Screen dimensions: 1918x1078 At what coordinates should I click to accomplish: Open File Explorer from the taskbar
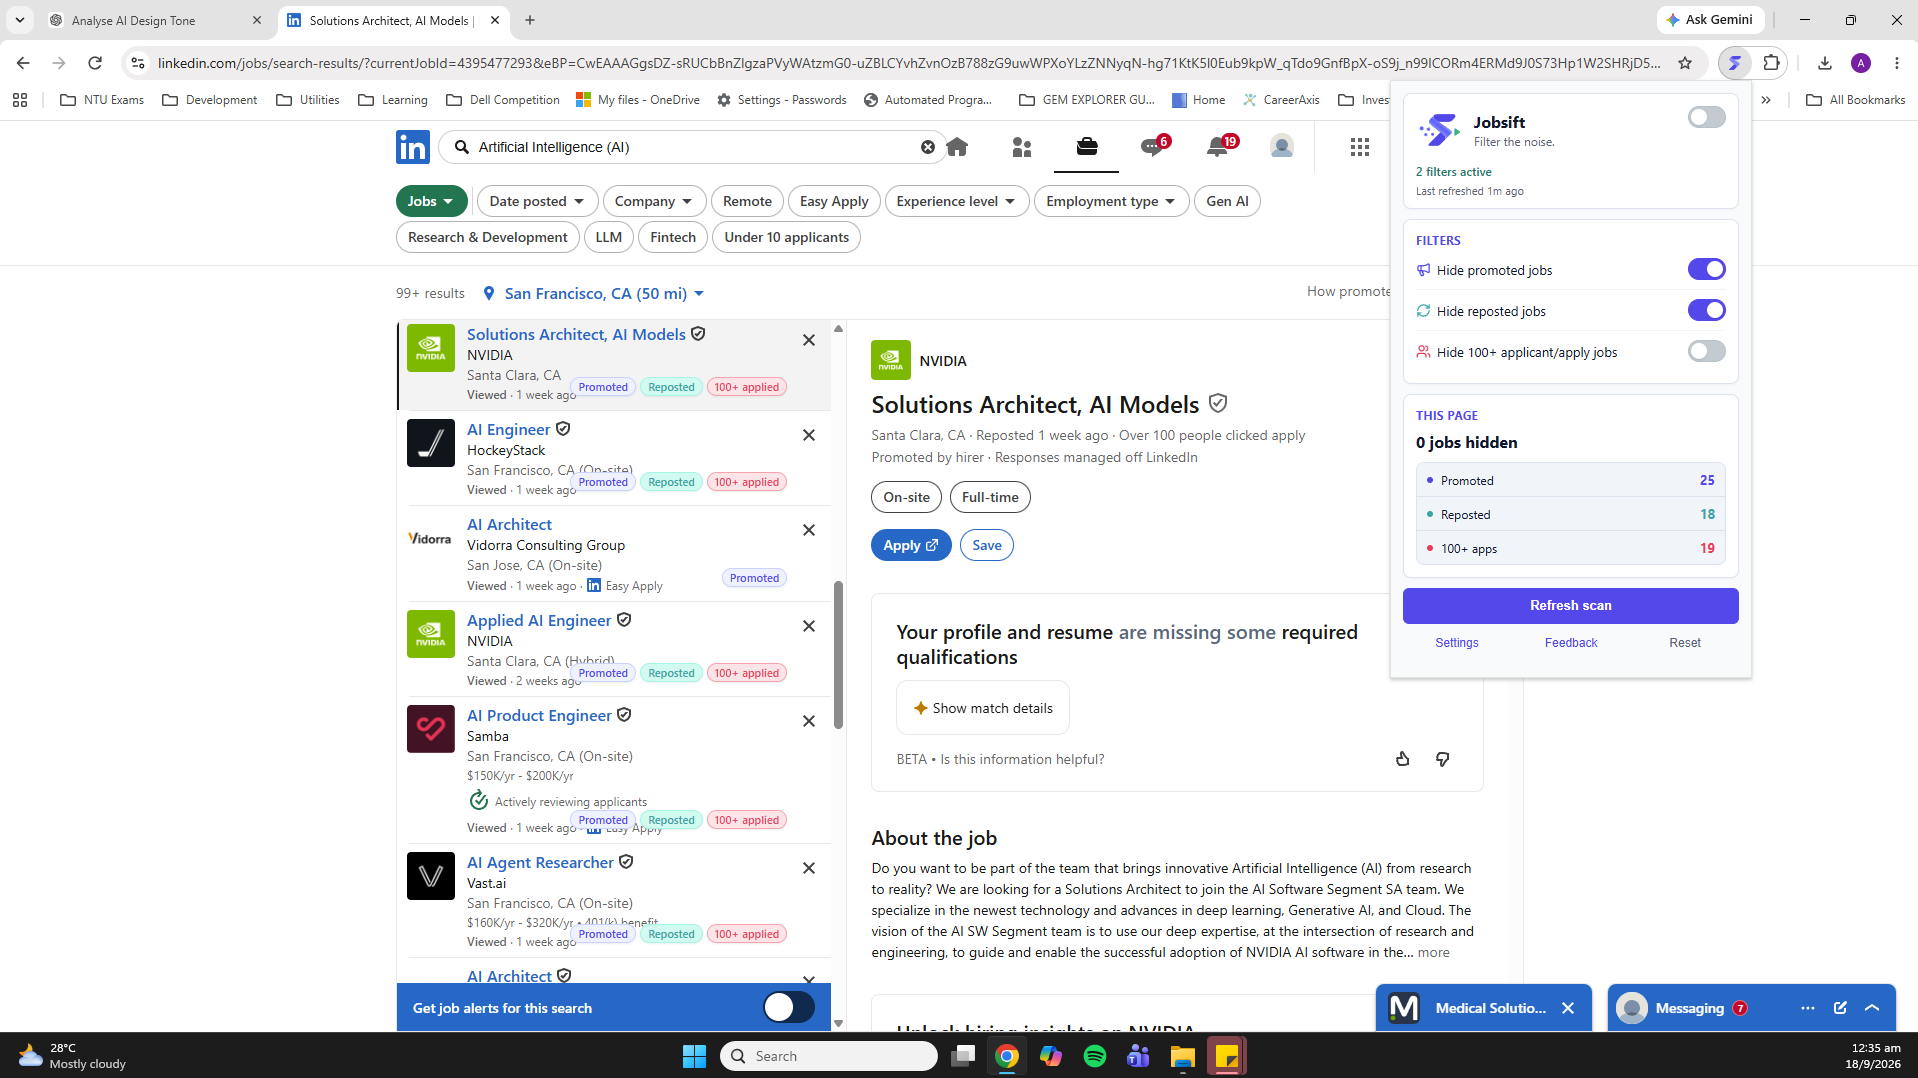pyautogui.click(x=1183, y=1056)
